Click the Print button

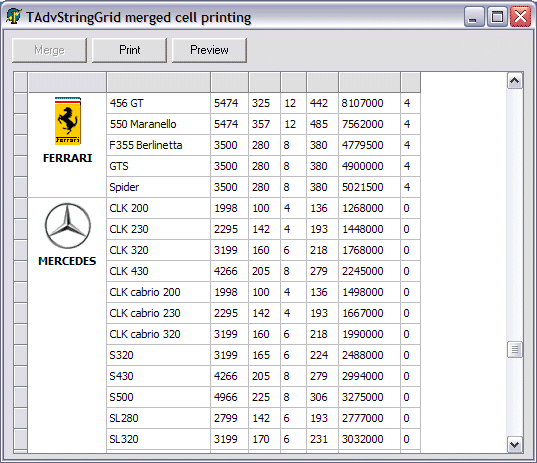[x=129, y=50]
